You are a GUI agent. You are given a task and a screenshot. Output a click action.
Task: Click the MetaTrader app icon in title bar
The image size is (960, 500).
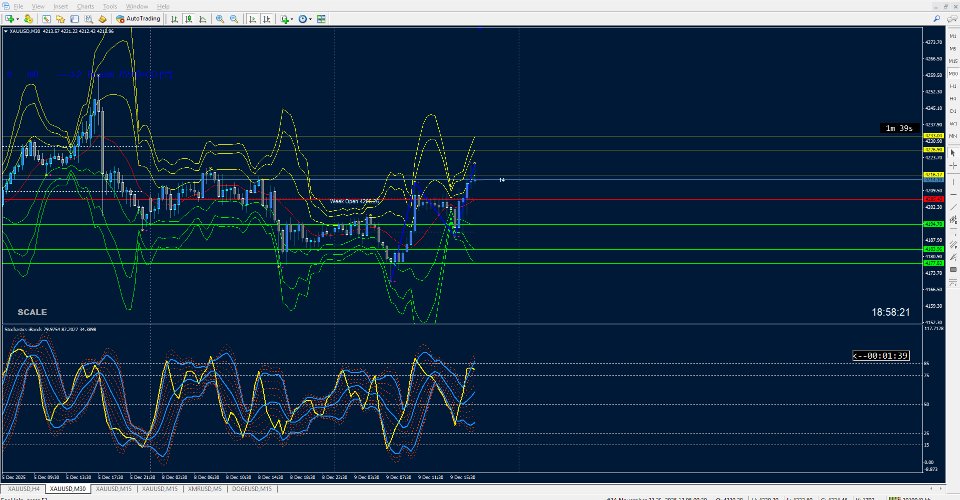pyautogui.click(x=6, y=6)
